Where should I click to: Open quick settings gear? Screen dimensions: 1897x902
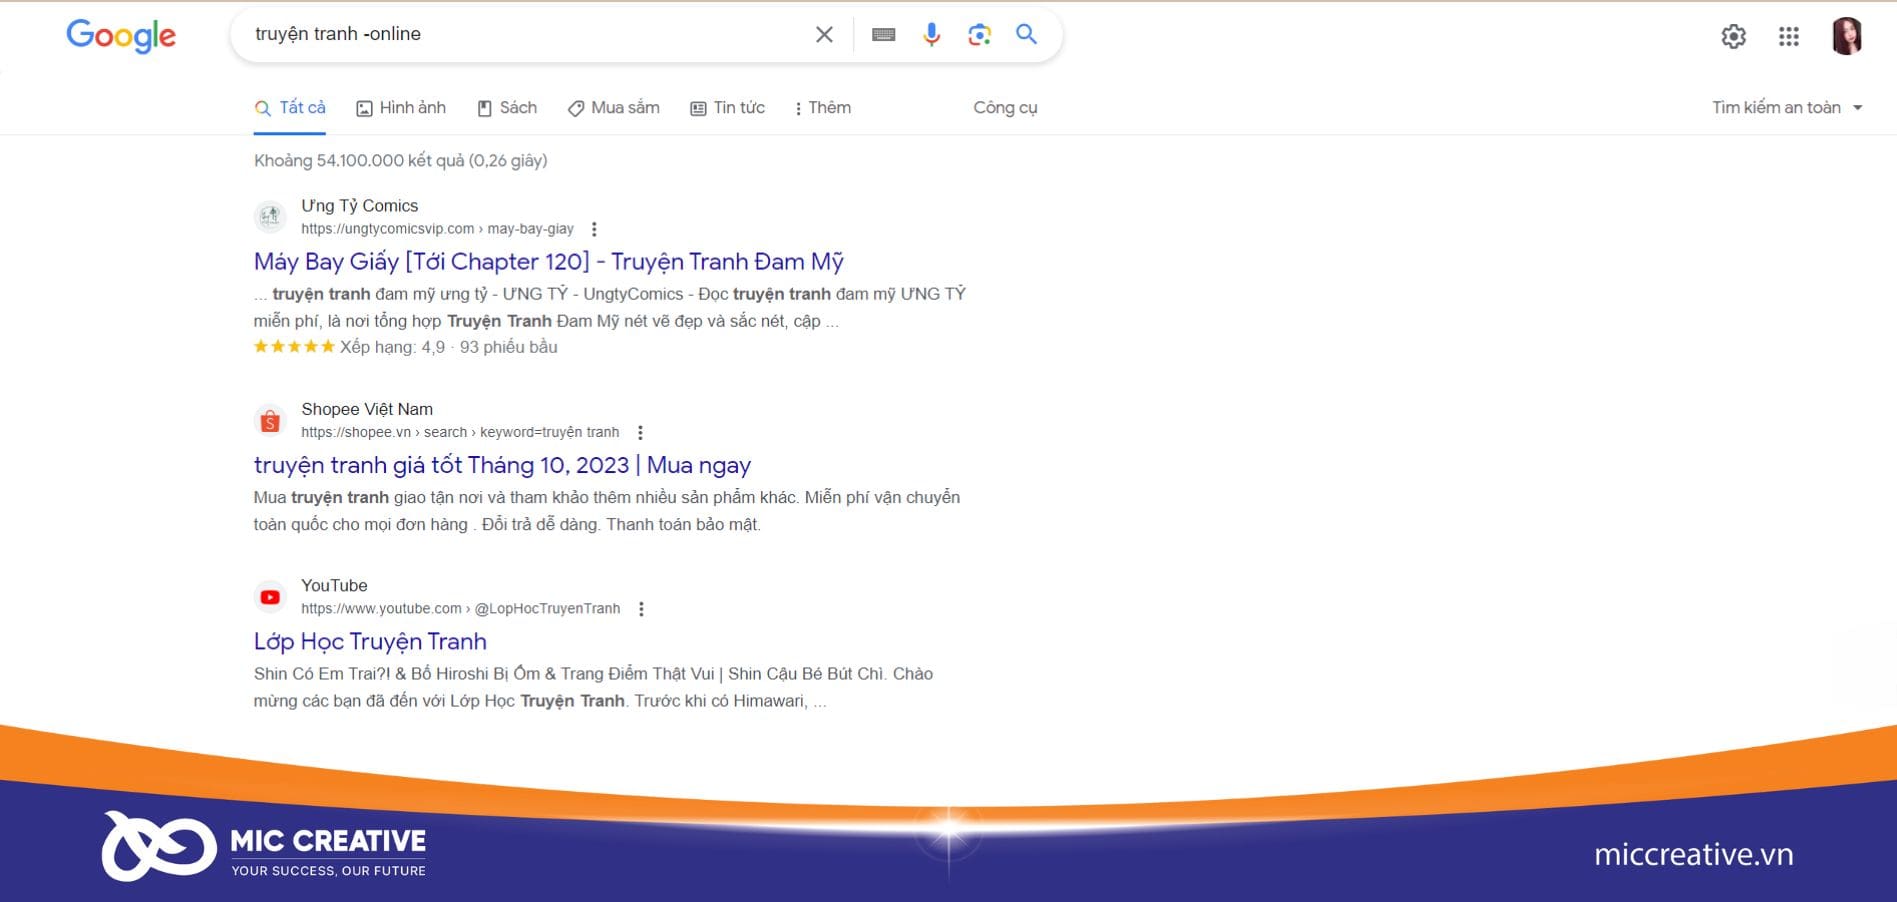pos(1733,37)
